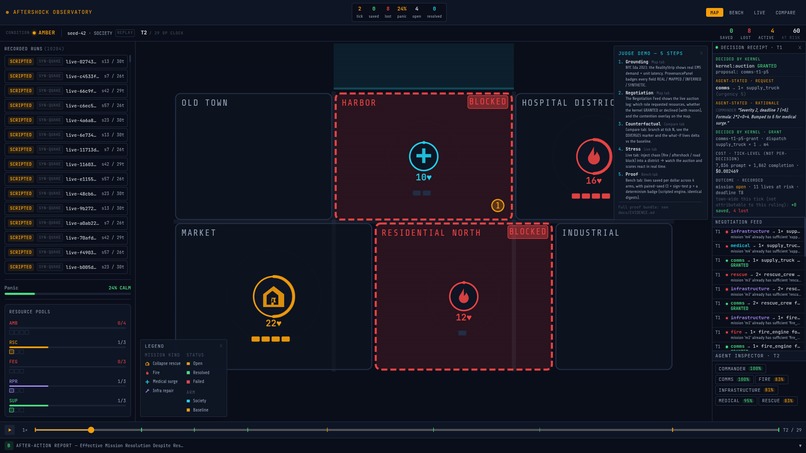Click the RPR resource unit box
Screen dimensions: 806x453
point(11,391)
